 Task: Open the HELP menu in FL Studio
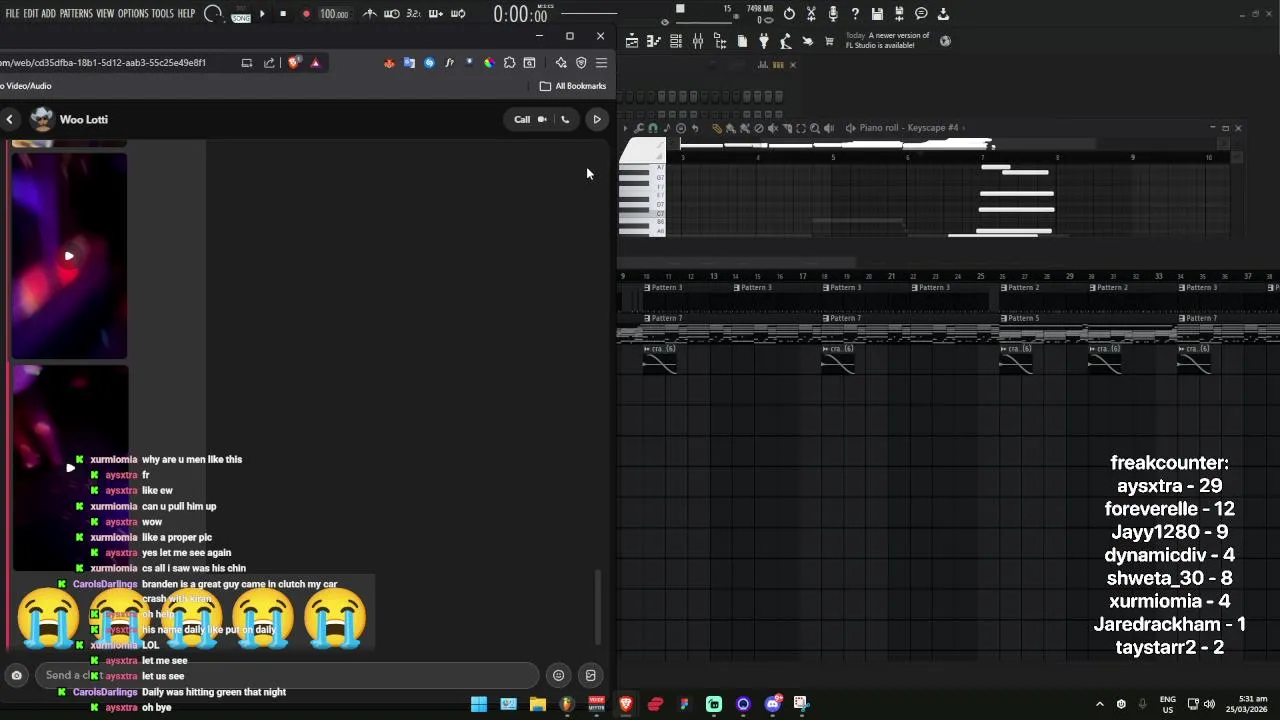click(186, 14)
